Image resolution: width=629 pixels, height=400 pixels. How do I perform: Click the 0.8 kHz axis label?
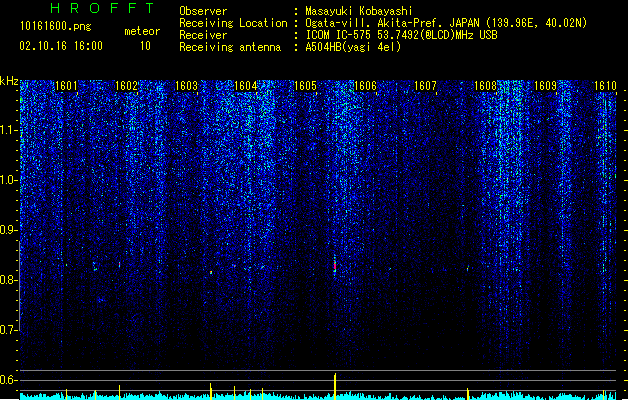9,280
